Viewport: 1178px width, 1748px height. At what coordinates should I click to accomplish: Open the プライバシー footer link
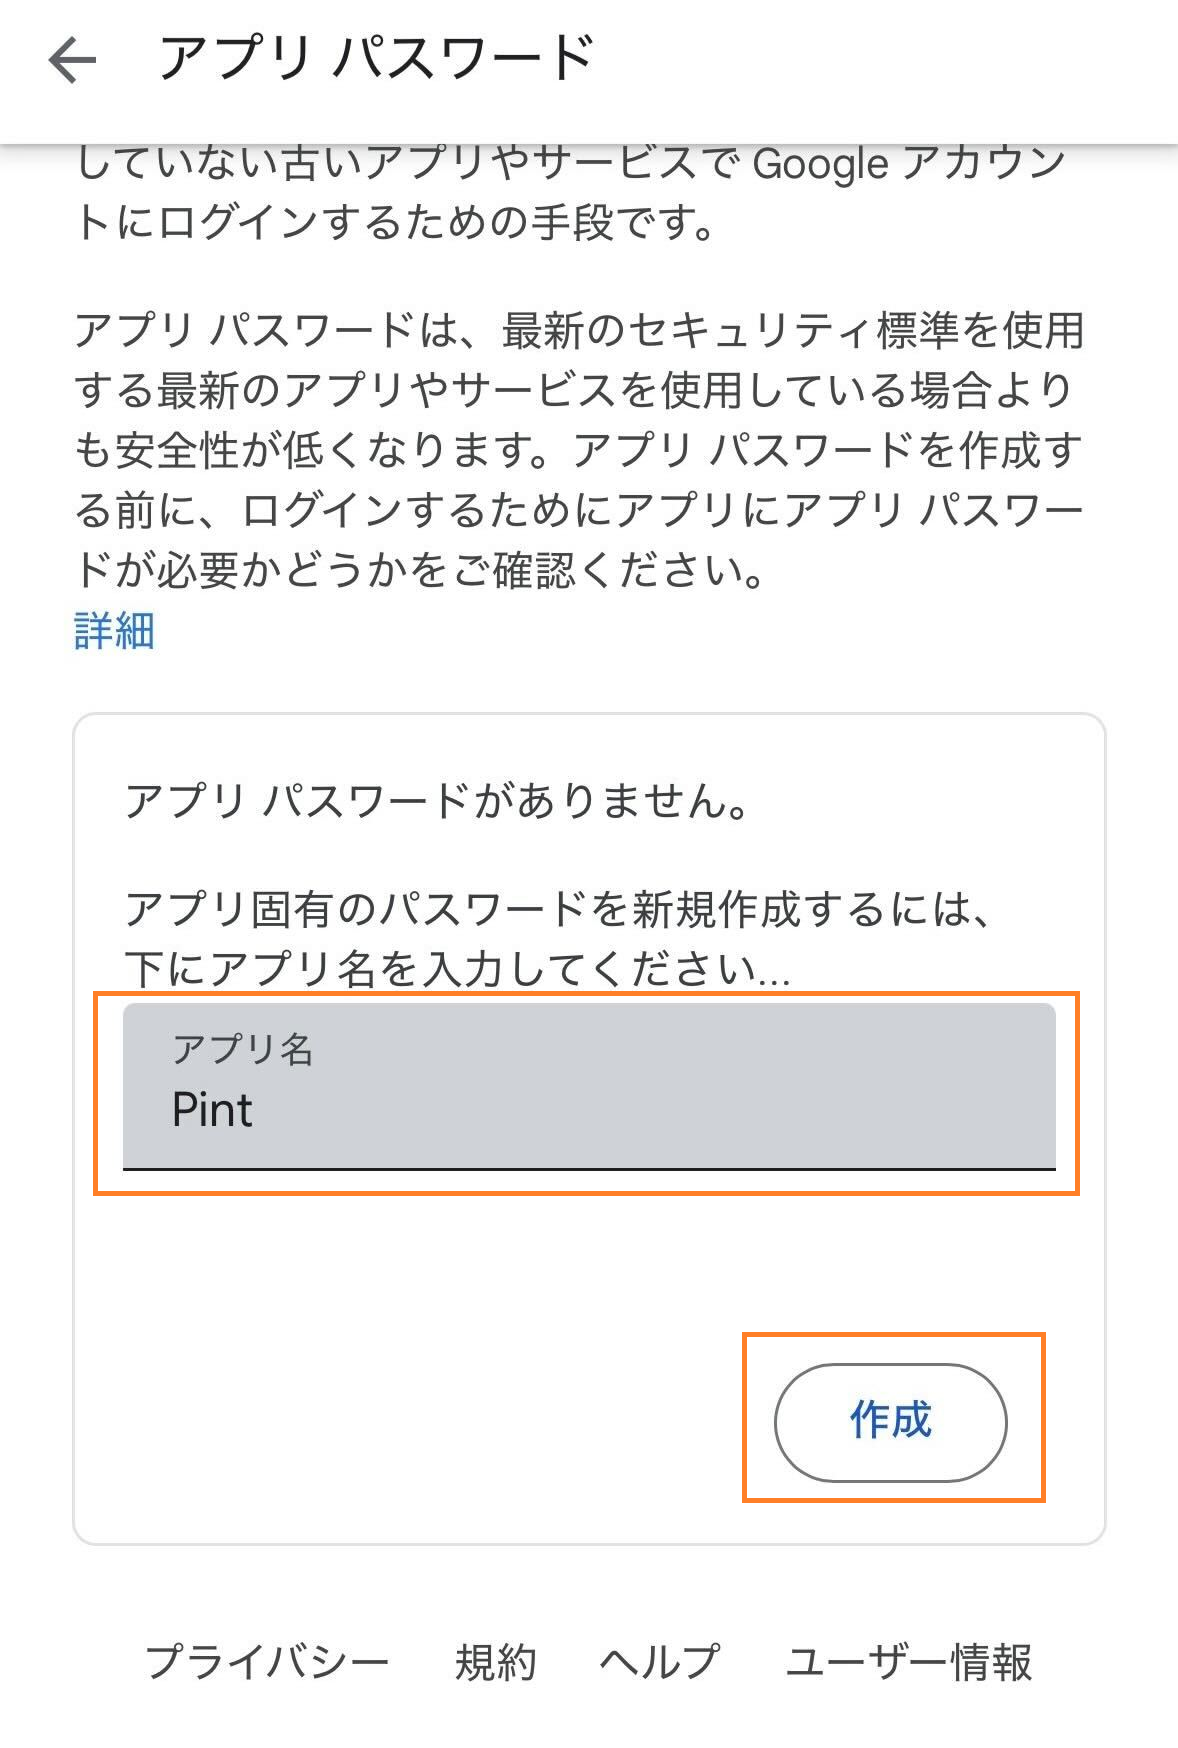tap(266, 1662)
